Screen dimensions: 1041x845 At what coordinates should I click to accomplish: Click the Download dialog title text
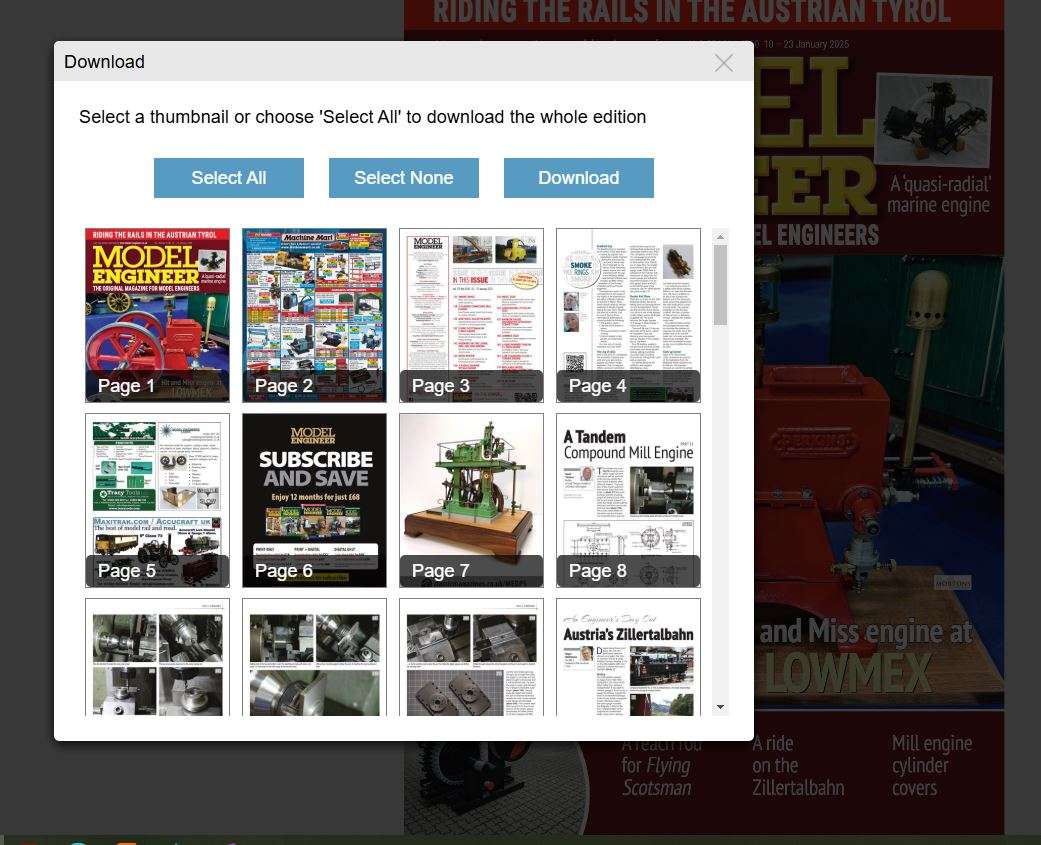pyautogui.click(x=104, y=62)
